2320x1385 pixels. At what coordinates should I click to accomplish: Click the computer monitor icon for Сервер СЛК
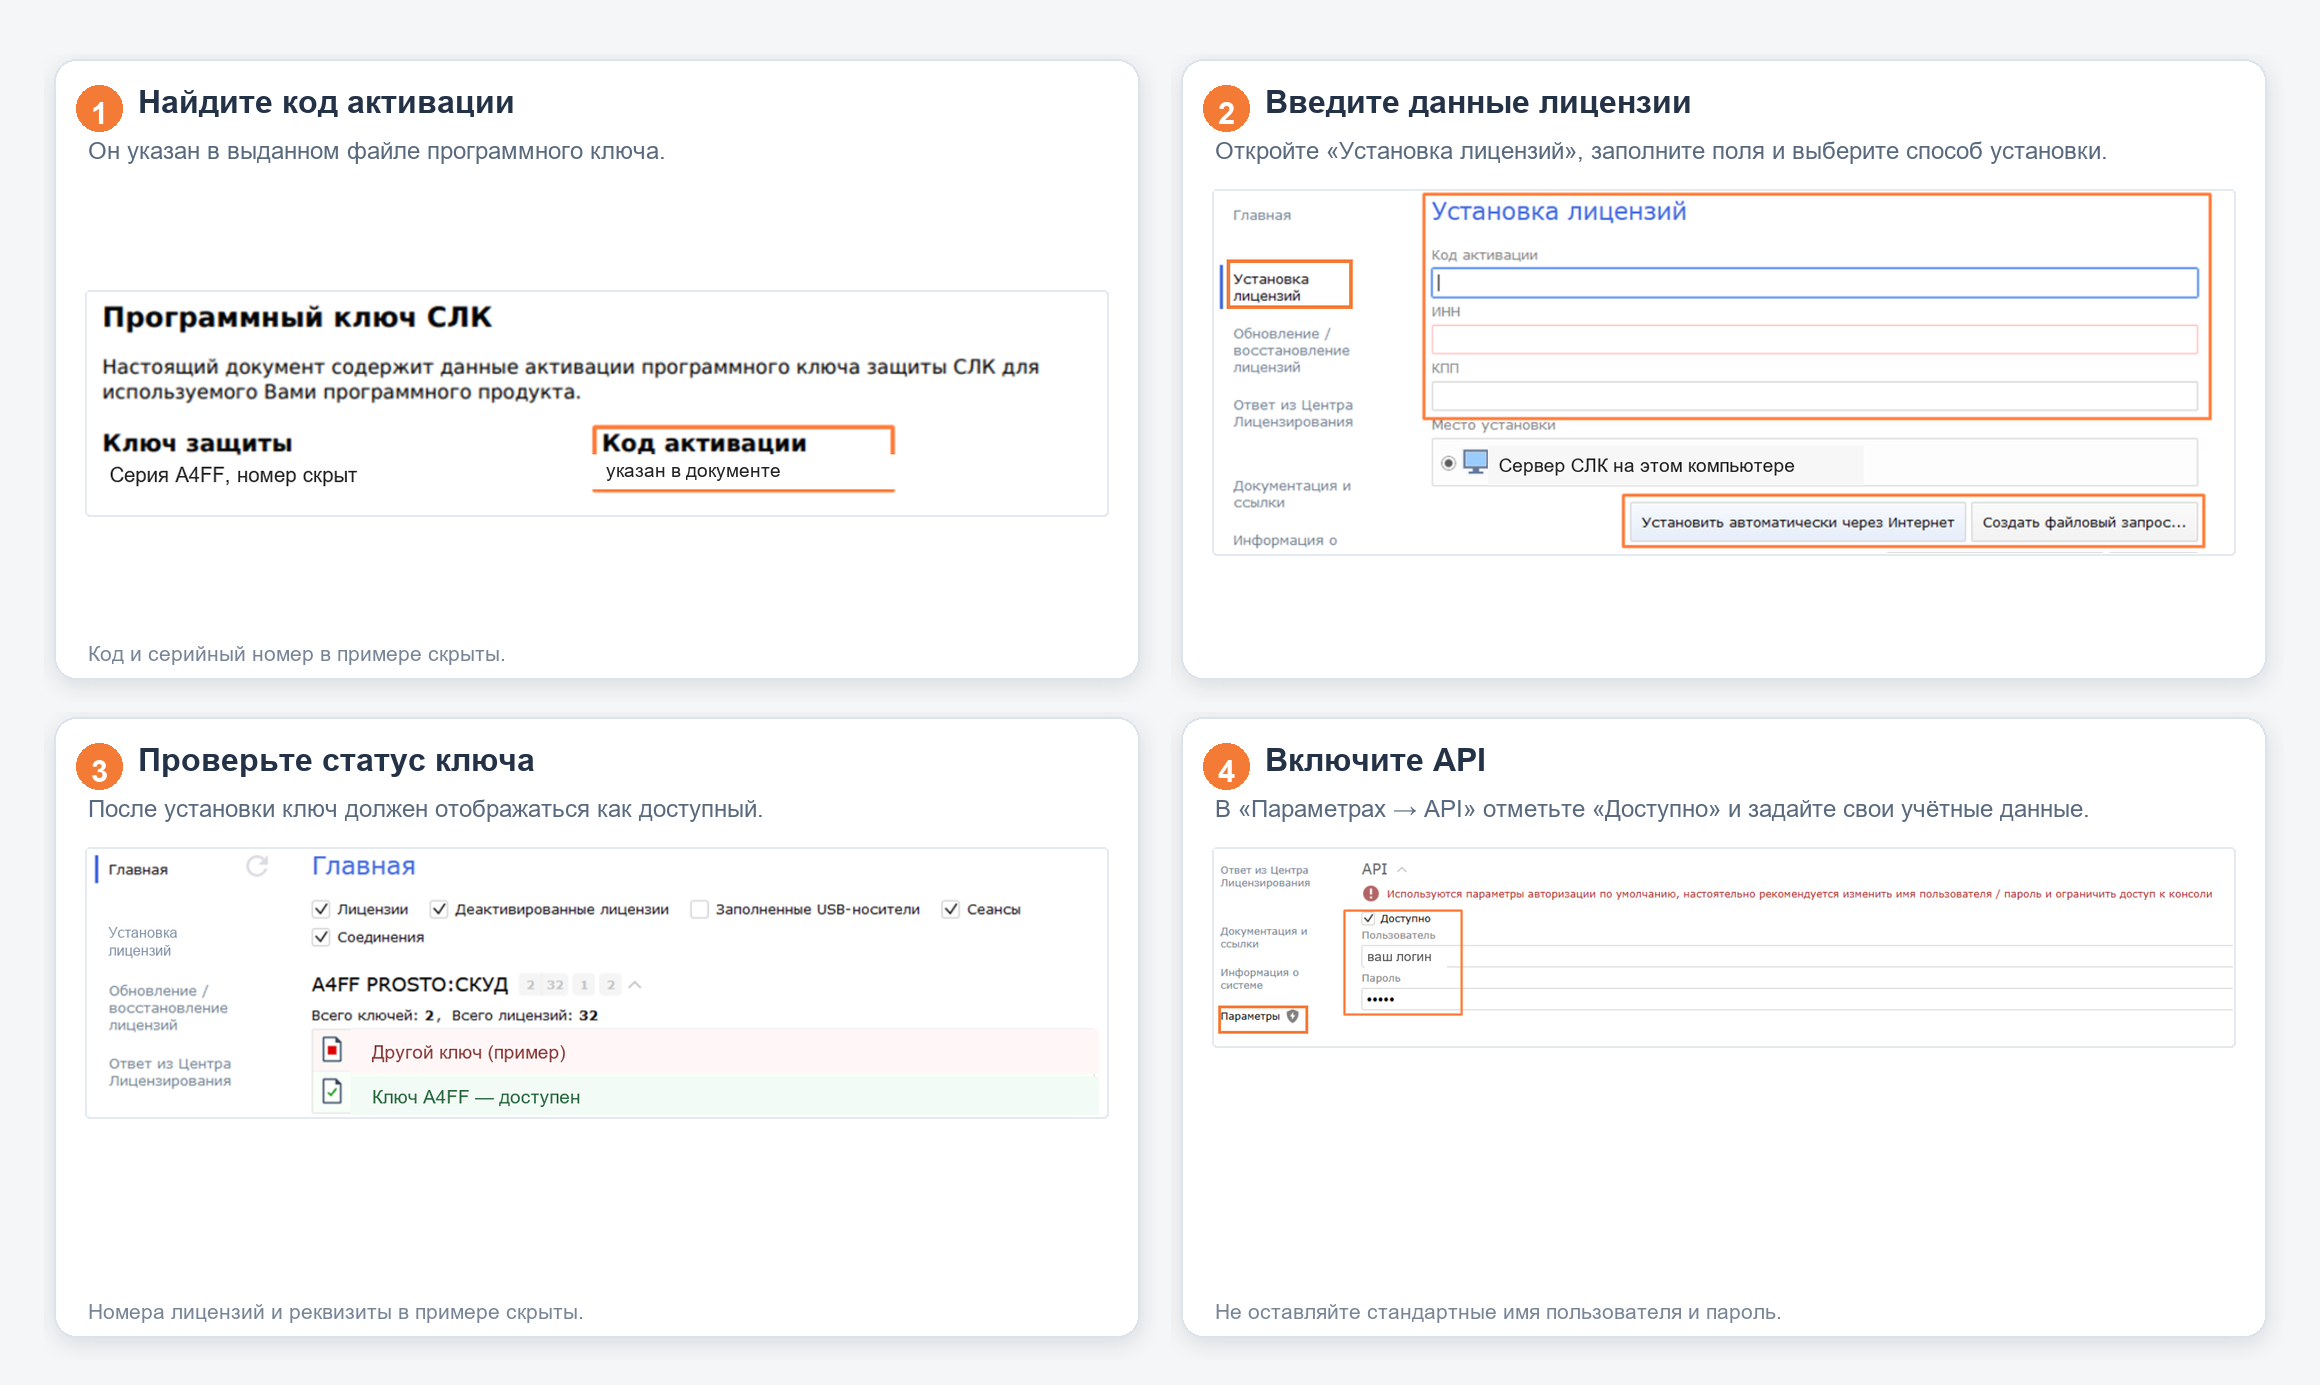[1475, 463]
